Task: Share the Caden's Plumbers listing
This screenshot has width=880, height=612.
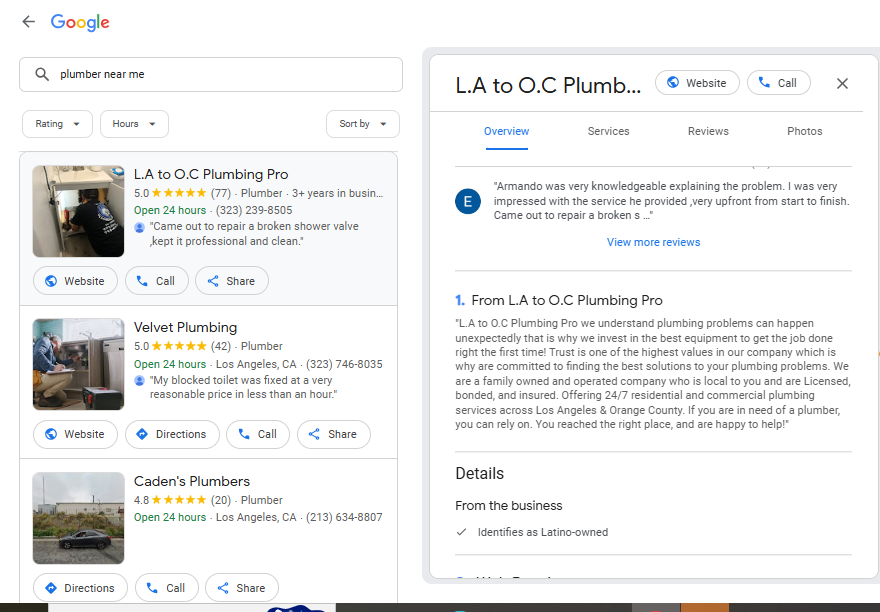Action: click(242, 588)
